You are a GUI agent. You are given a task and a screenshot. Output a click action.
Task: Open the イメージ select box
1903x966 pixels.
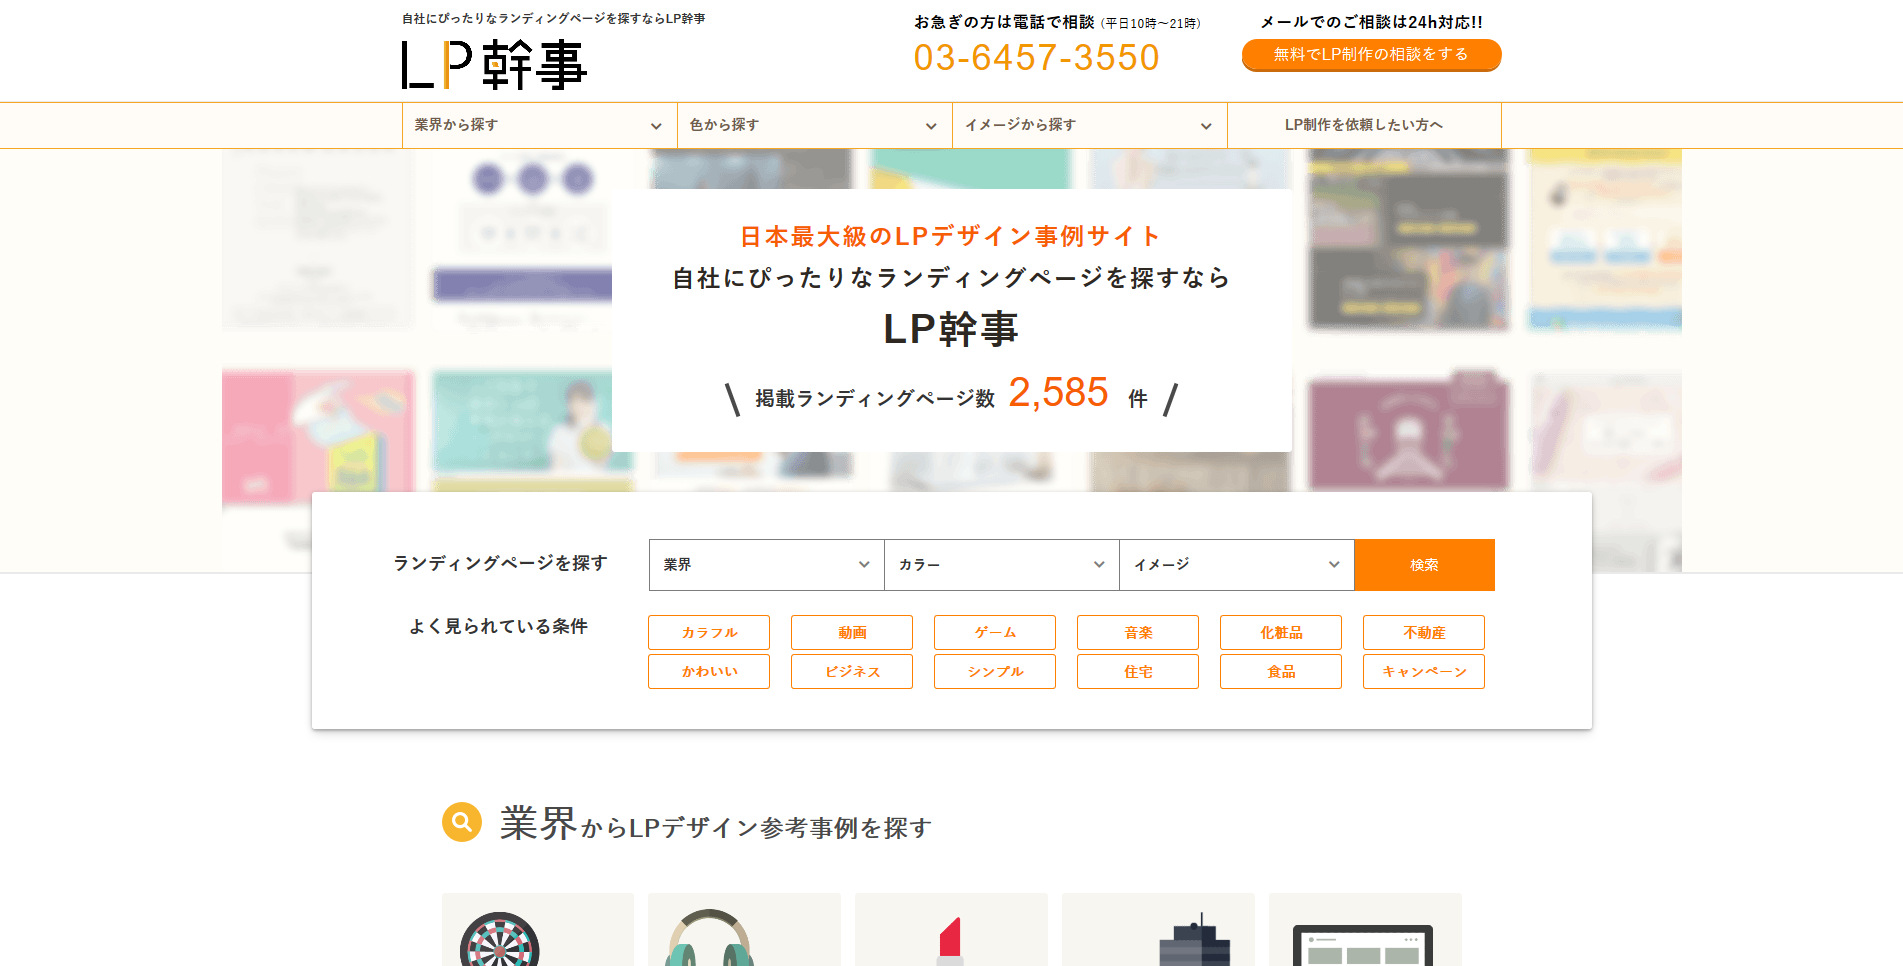(x=1236, y=565)
